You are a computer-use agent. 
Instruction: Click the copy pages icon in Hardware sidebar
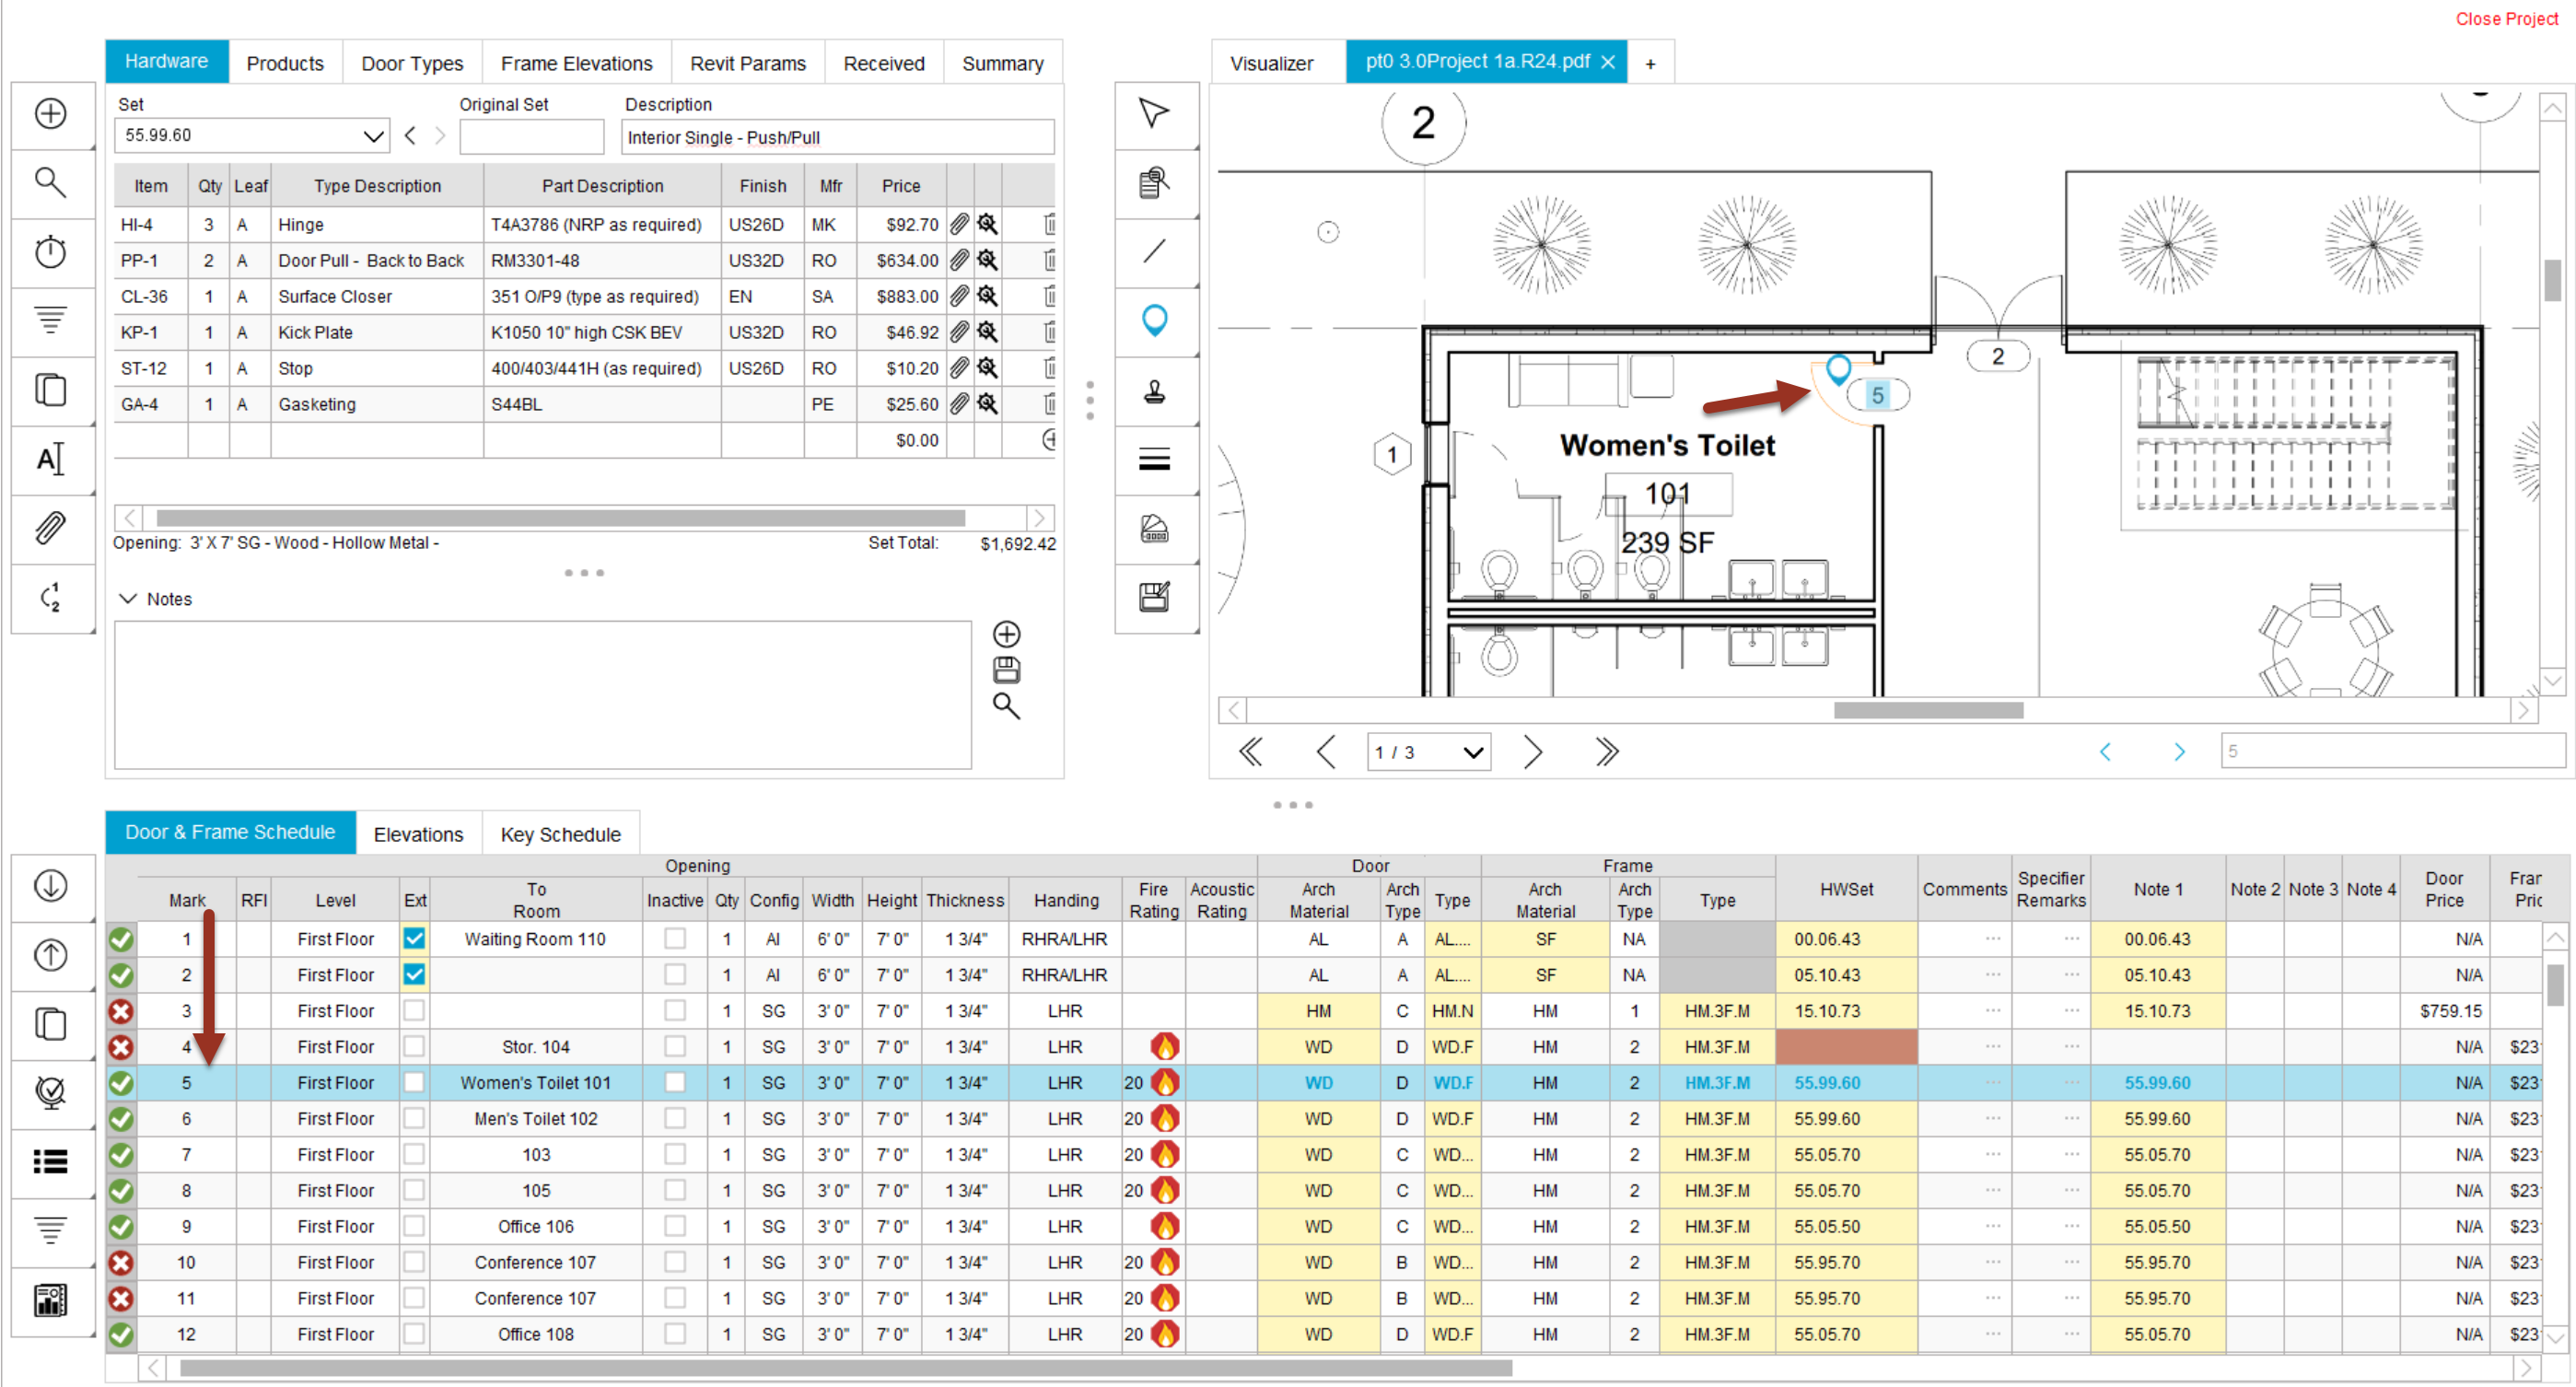[50, 389]
